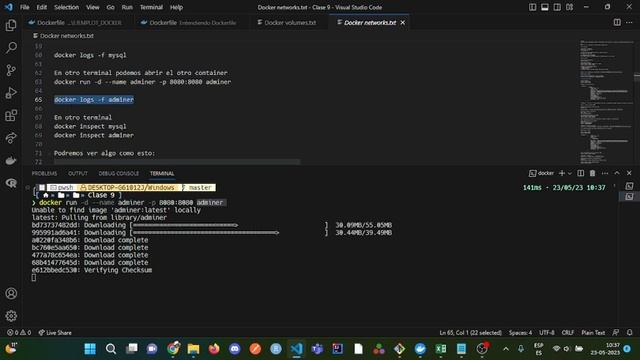Open notifications bell in status bar

pos(629,333)
